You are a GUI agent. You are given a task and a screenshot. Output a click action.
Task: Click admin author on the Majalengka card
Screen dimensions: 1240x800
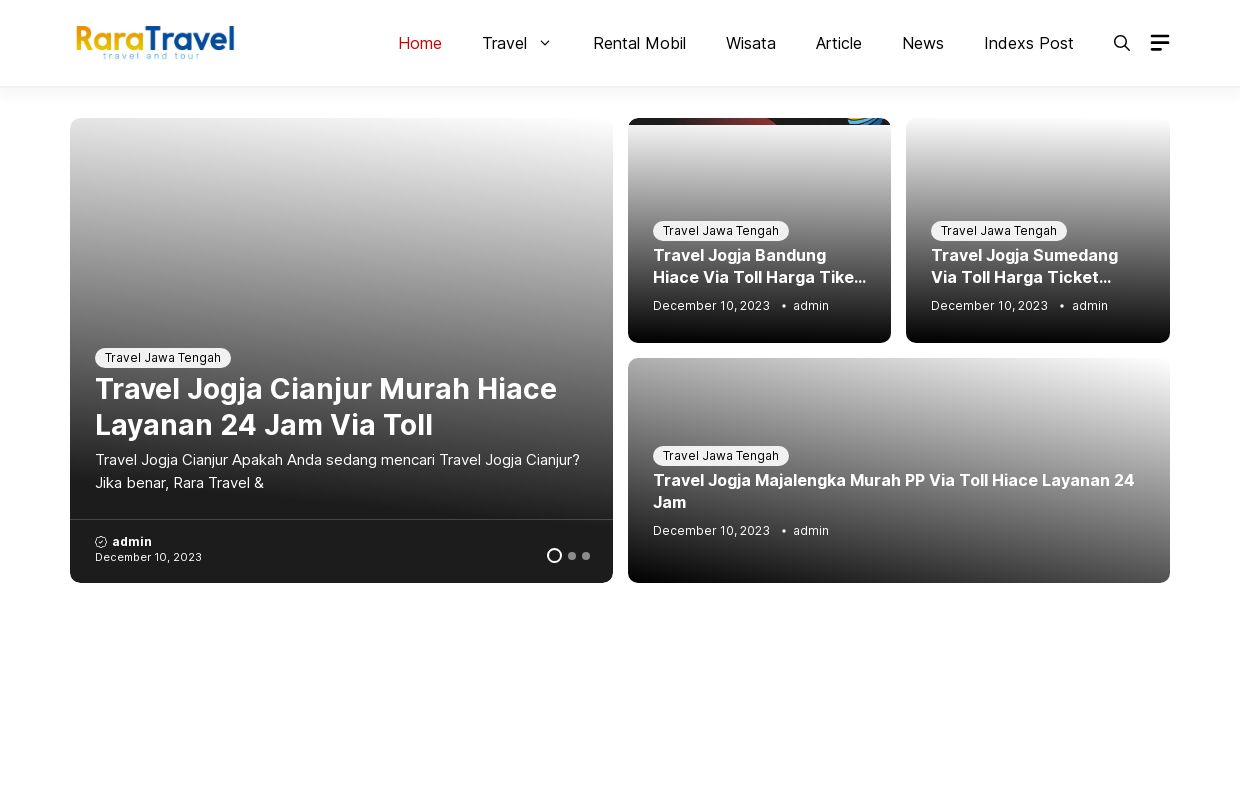(811, 531)
